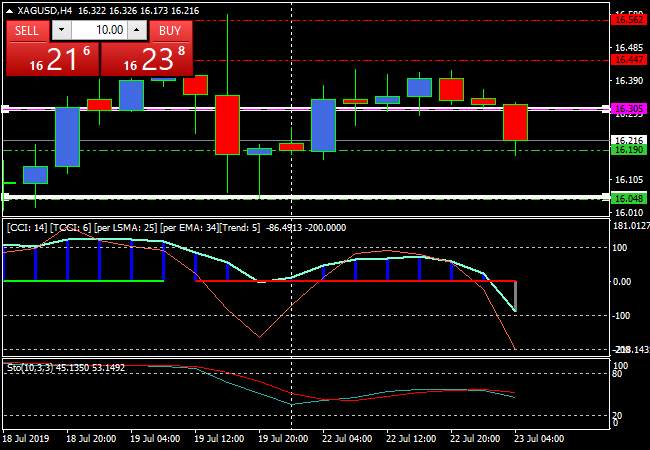
Task: Click the SELL button
Action: [x=27, y=30]
